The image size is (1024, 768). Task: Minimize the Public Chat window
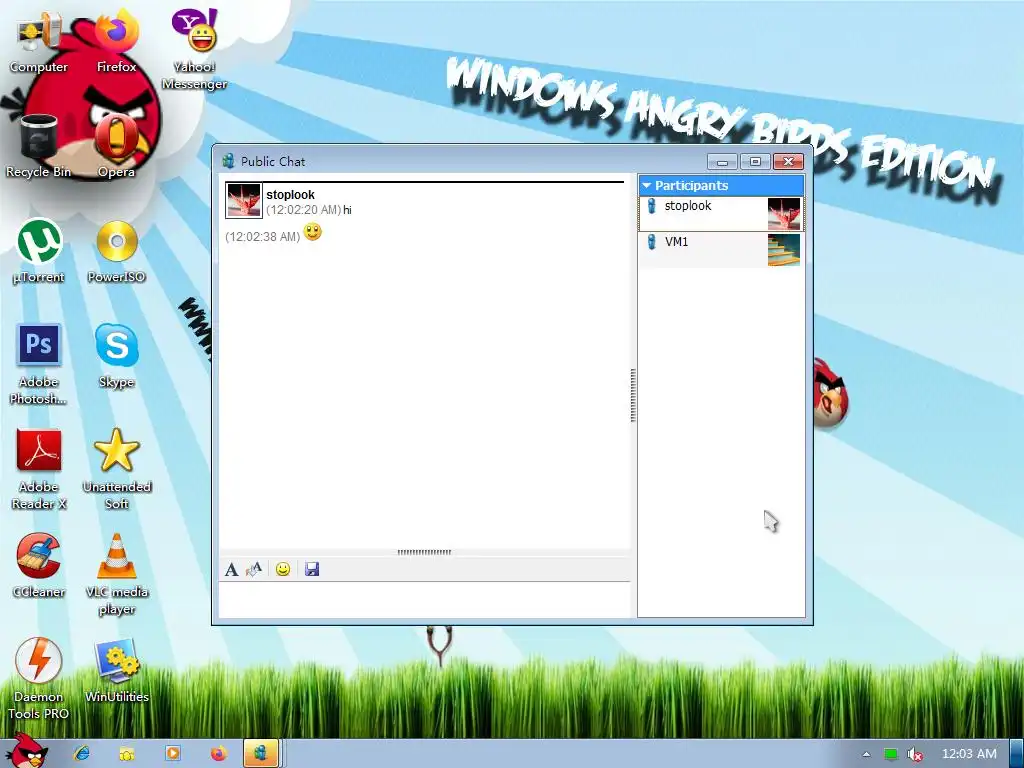722,161
